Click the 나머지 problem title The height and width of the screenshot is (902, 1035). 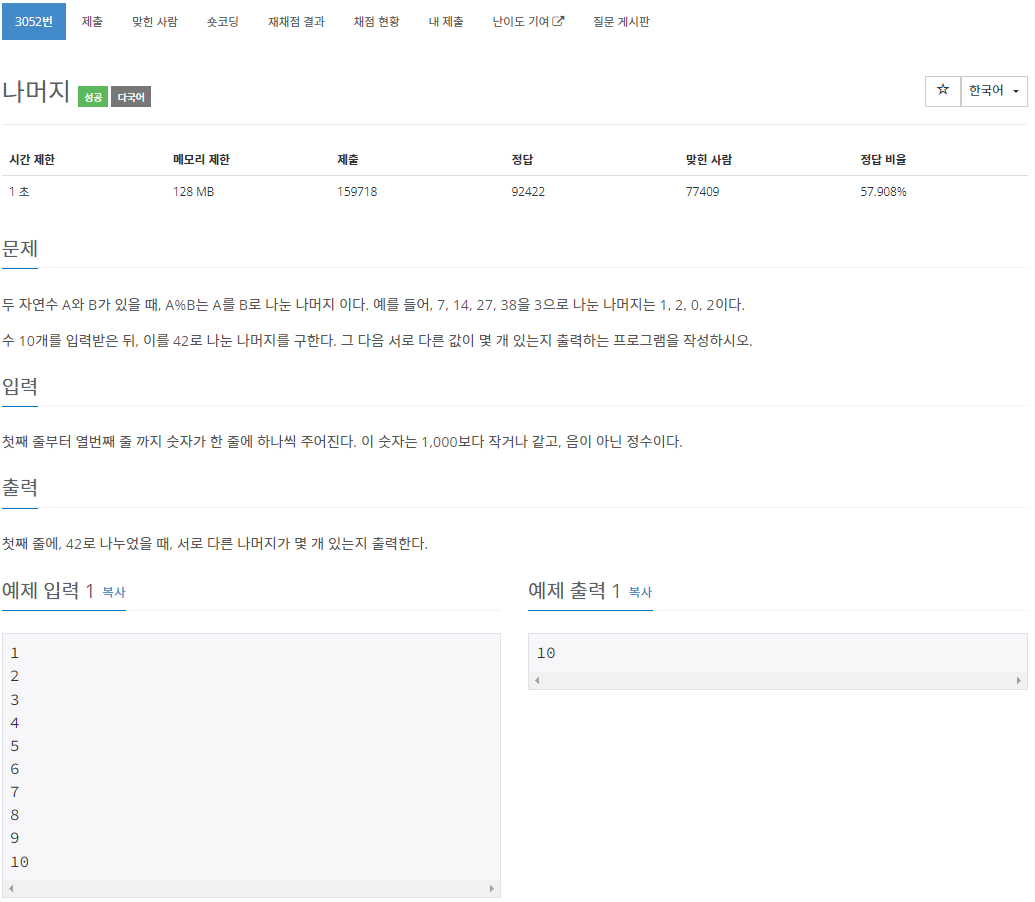(x=36, y=91)
